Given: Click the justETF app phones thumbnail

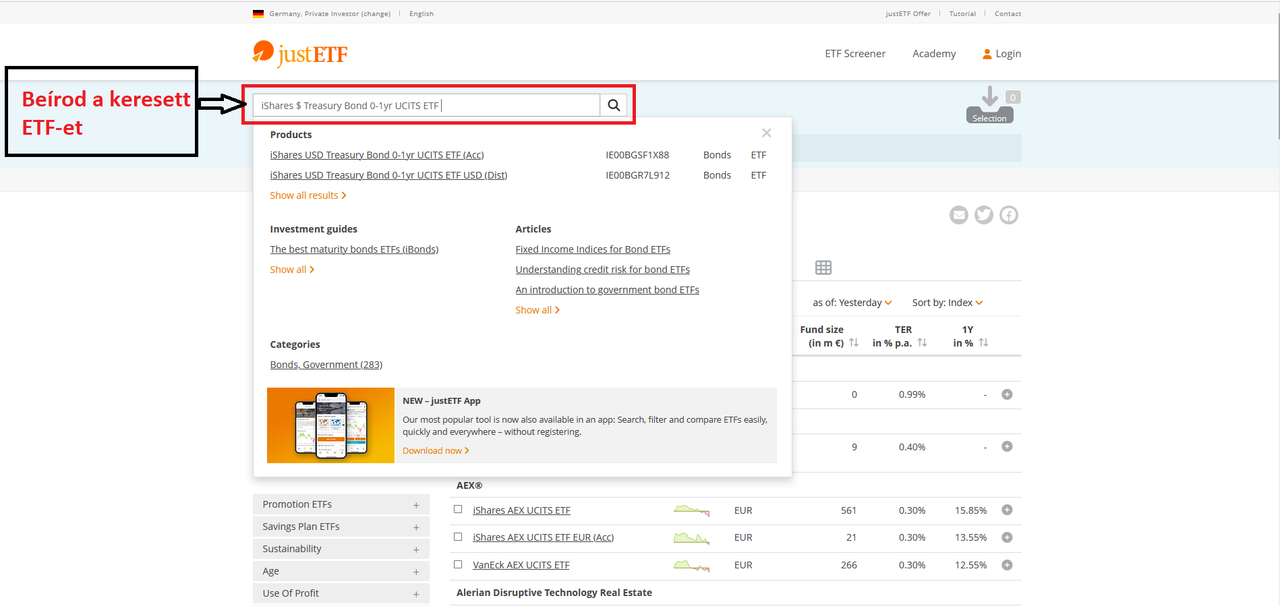Looking at the screenshot, I should pos(331,425).
